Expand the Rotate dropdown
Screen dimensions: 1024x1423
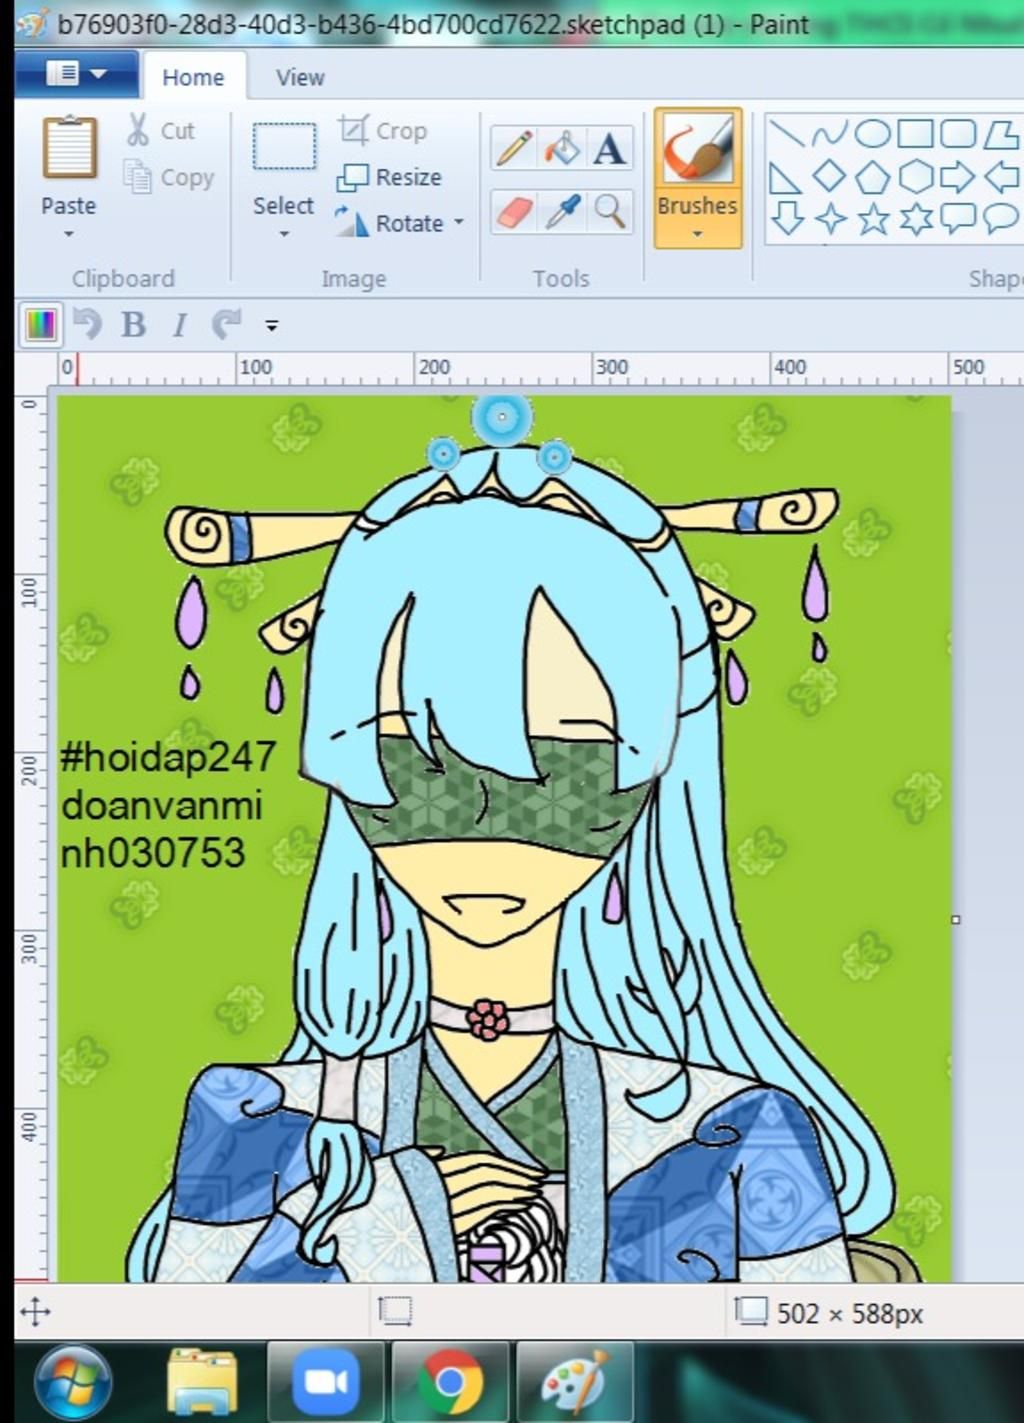click(459, 222)
